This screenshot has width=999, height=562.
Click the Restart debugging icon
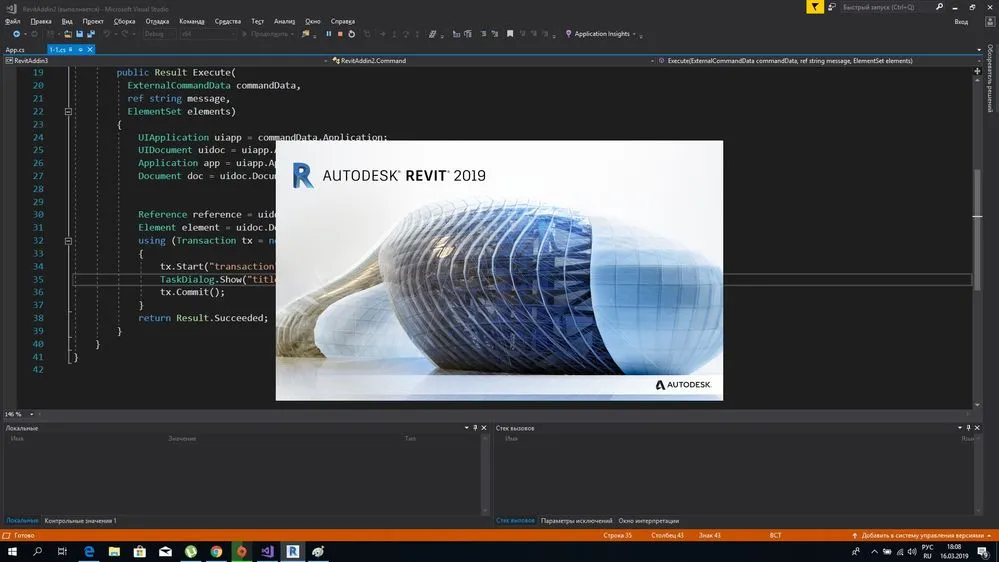[x=352, y=34]
